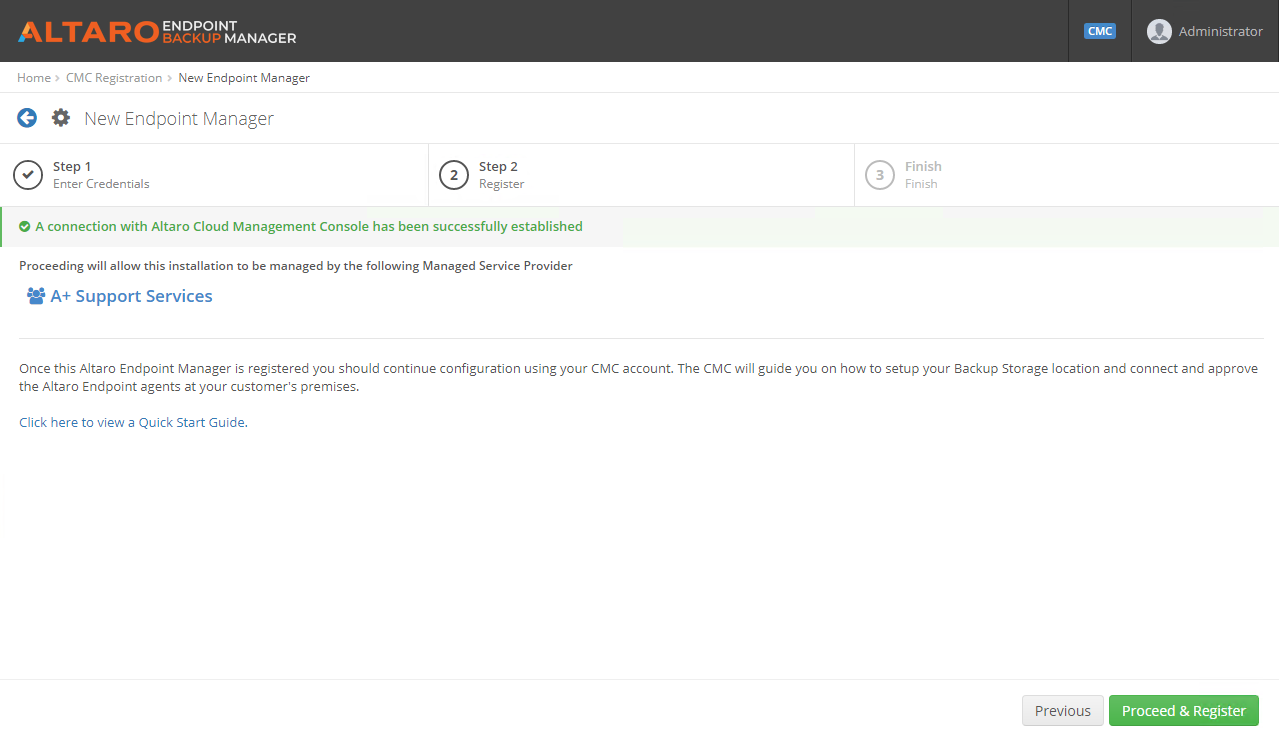The height and width of the screenshot is (741, 1279).
Task: Click the A+ Support Services group icon
Action: click(36, 296)
